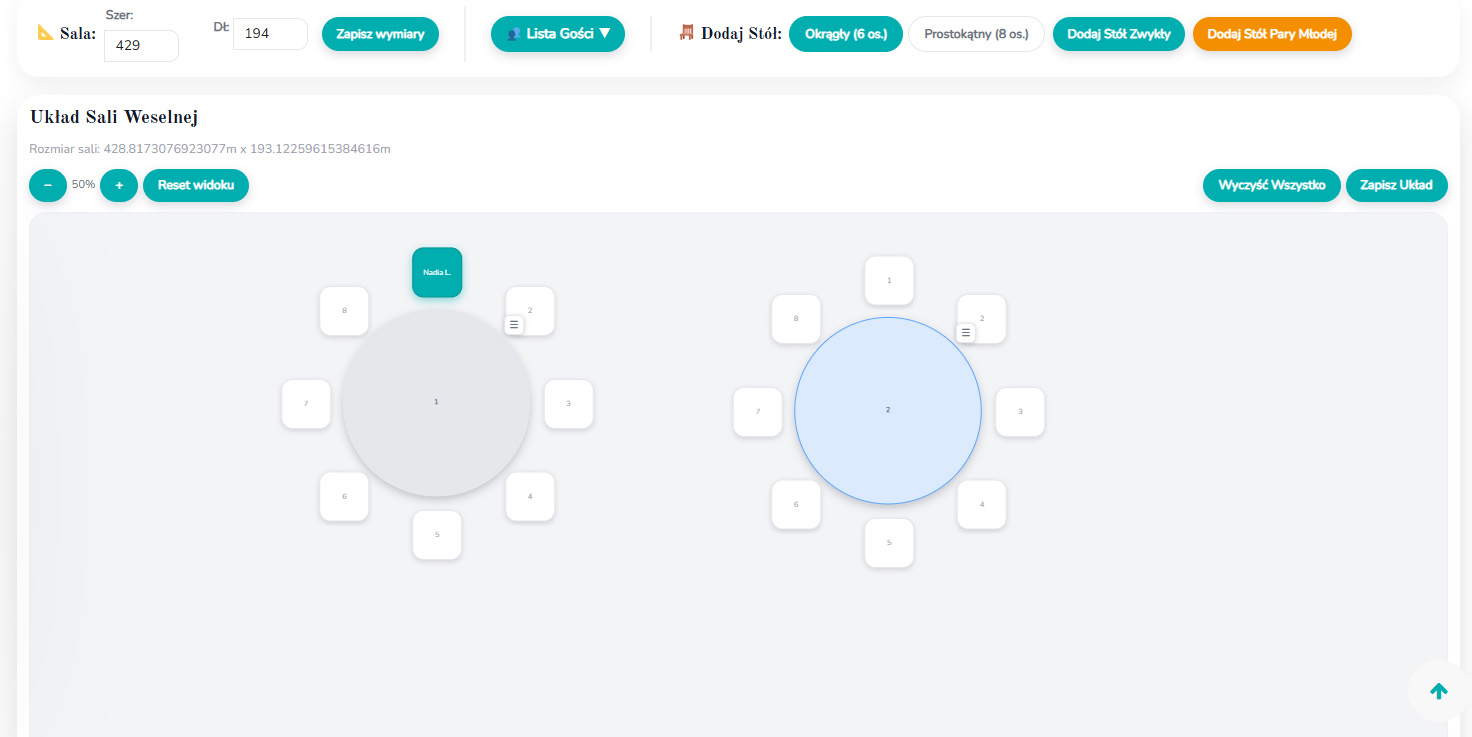Select the Okrągły (6 os.) table type
Screen dimensions: 1472x737
(x=845, y=34)
